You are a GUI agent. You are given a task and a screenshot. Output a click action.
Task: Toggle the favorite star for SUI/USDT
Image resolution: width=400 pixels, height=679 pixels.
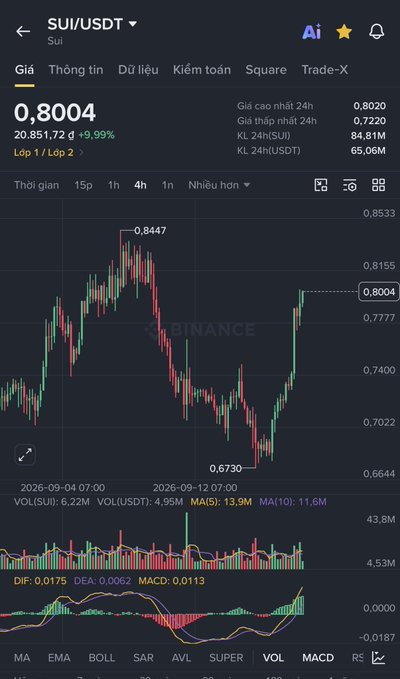344,32
